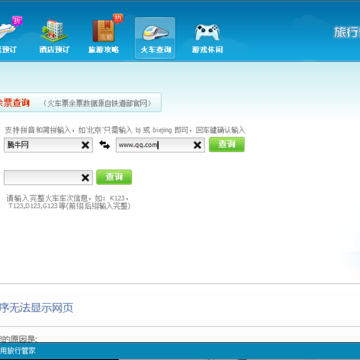
Task: Clear the departure station field 酷牛网
Action: pyautogui.click(x=85, y=145)
